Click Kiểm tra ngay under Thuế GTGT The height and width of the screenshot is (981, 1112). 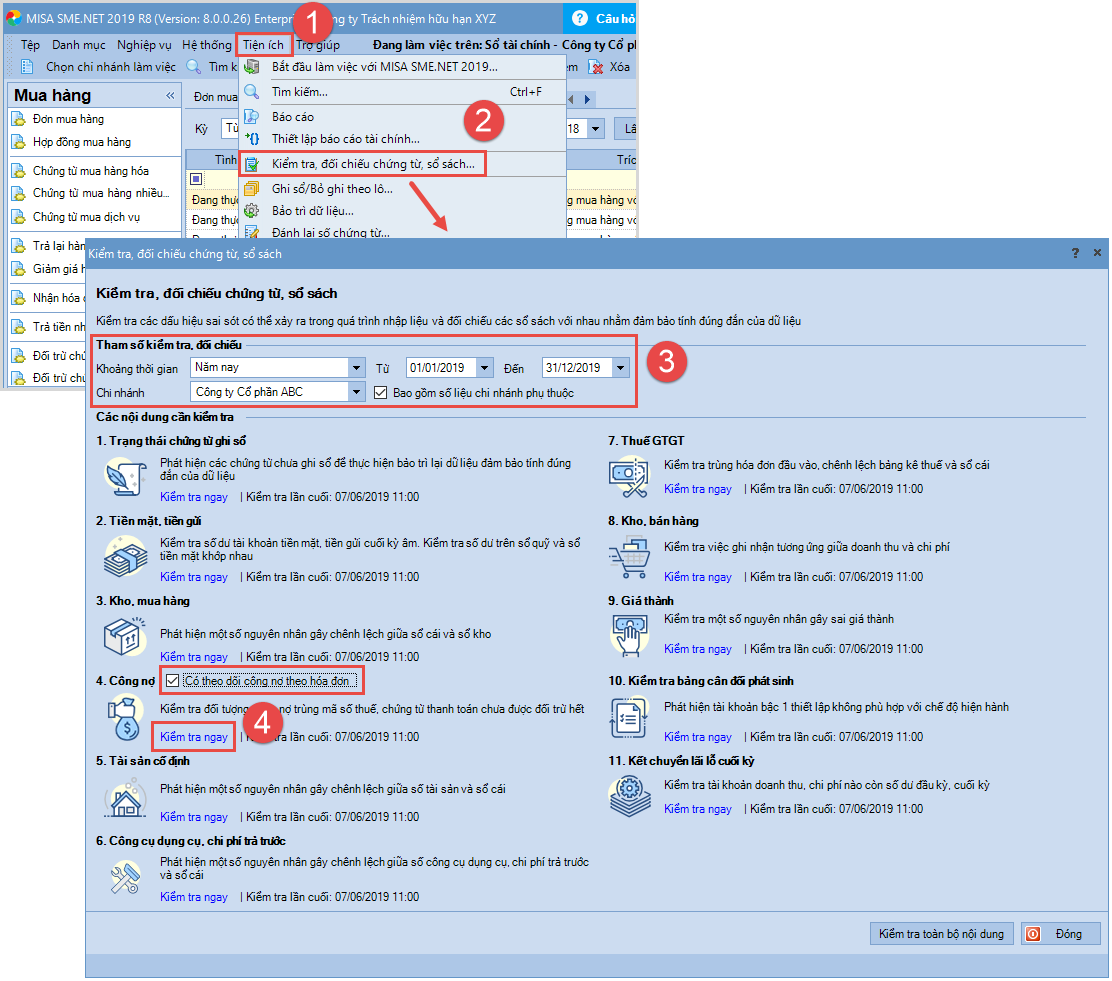pyautogui.click(x=698, y=489)
